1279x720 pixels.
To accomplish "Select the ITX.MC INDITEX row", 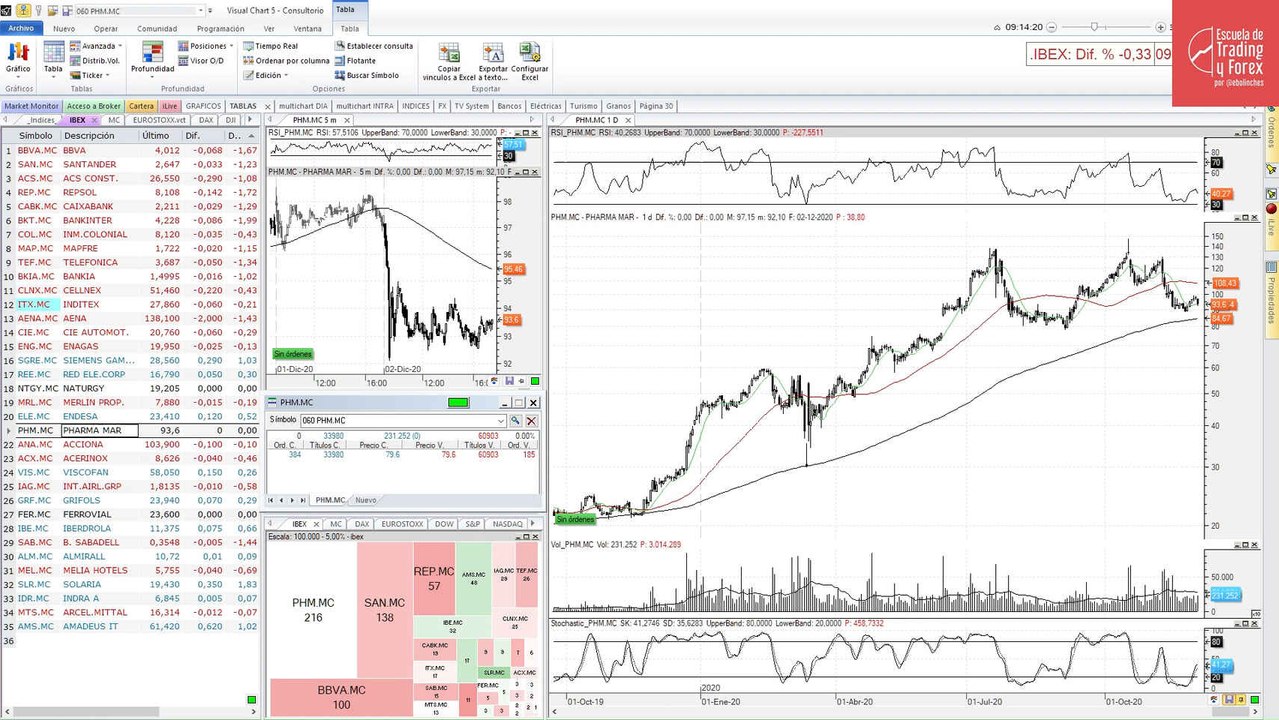I will pyautogui.click(x=130, y=304).
